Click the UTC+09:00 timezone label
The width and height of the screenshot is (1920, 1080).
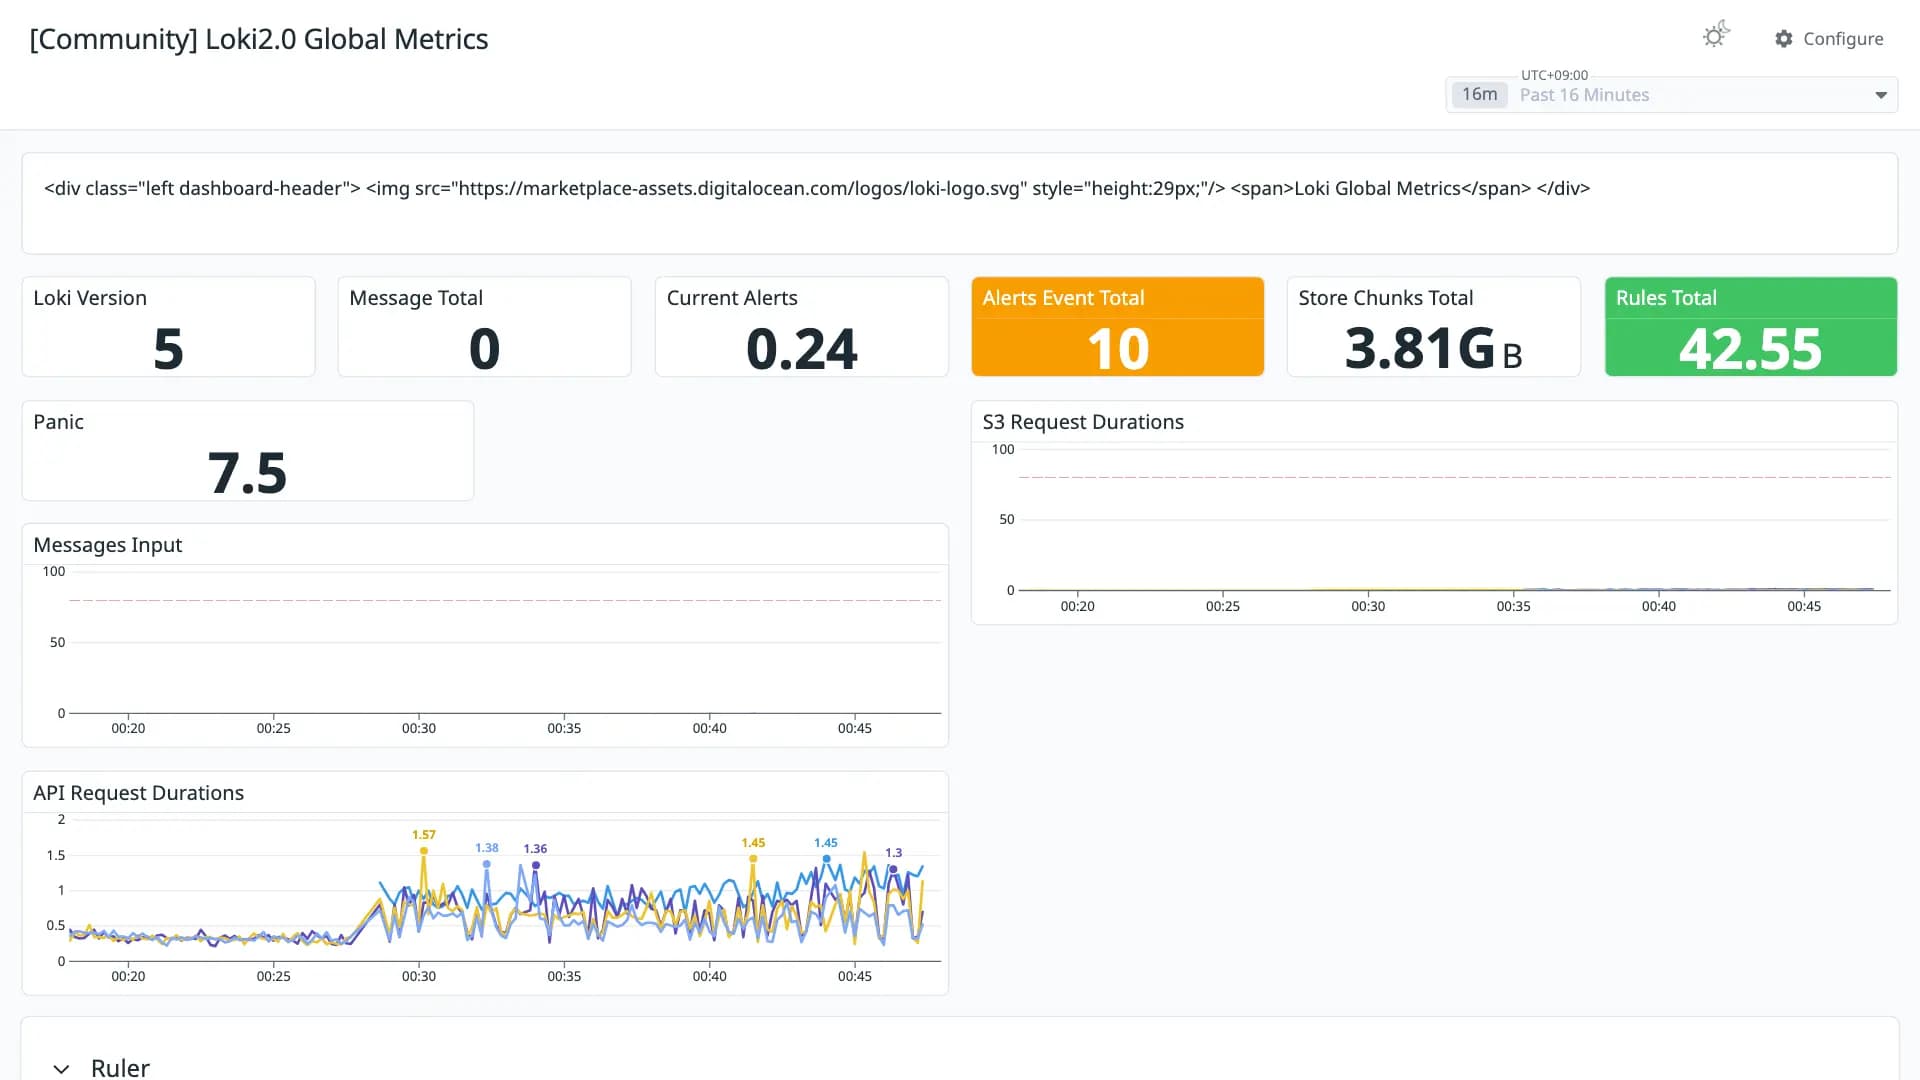pos(1554,75)
